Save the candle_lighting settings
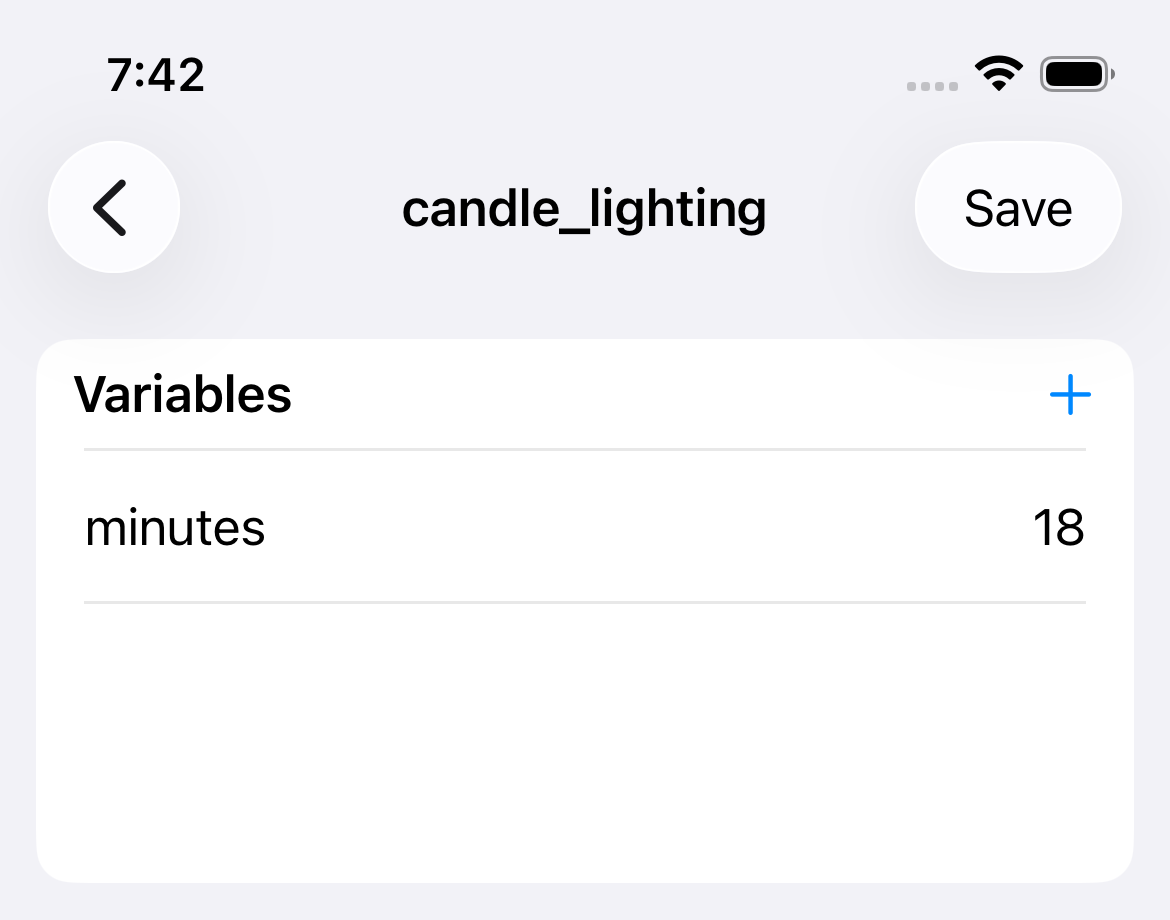Screen dimensions: 1170x920 coord(1018,208)
